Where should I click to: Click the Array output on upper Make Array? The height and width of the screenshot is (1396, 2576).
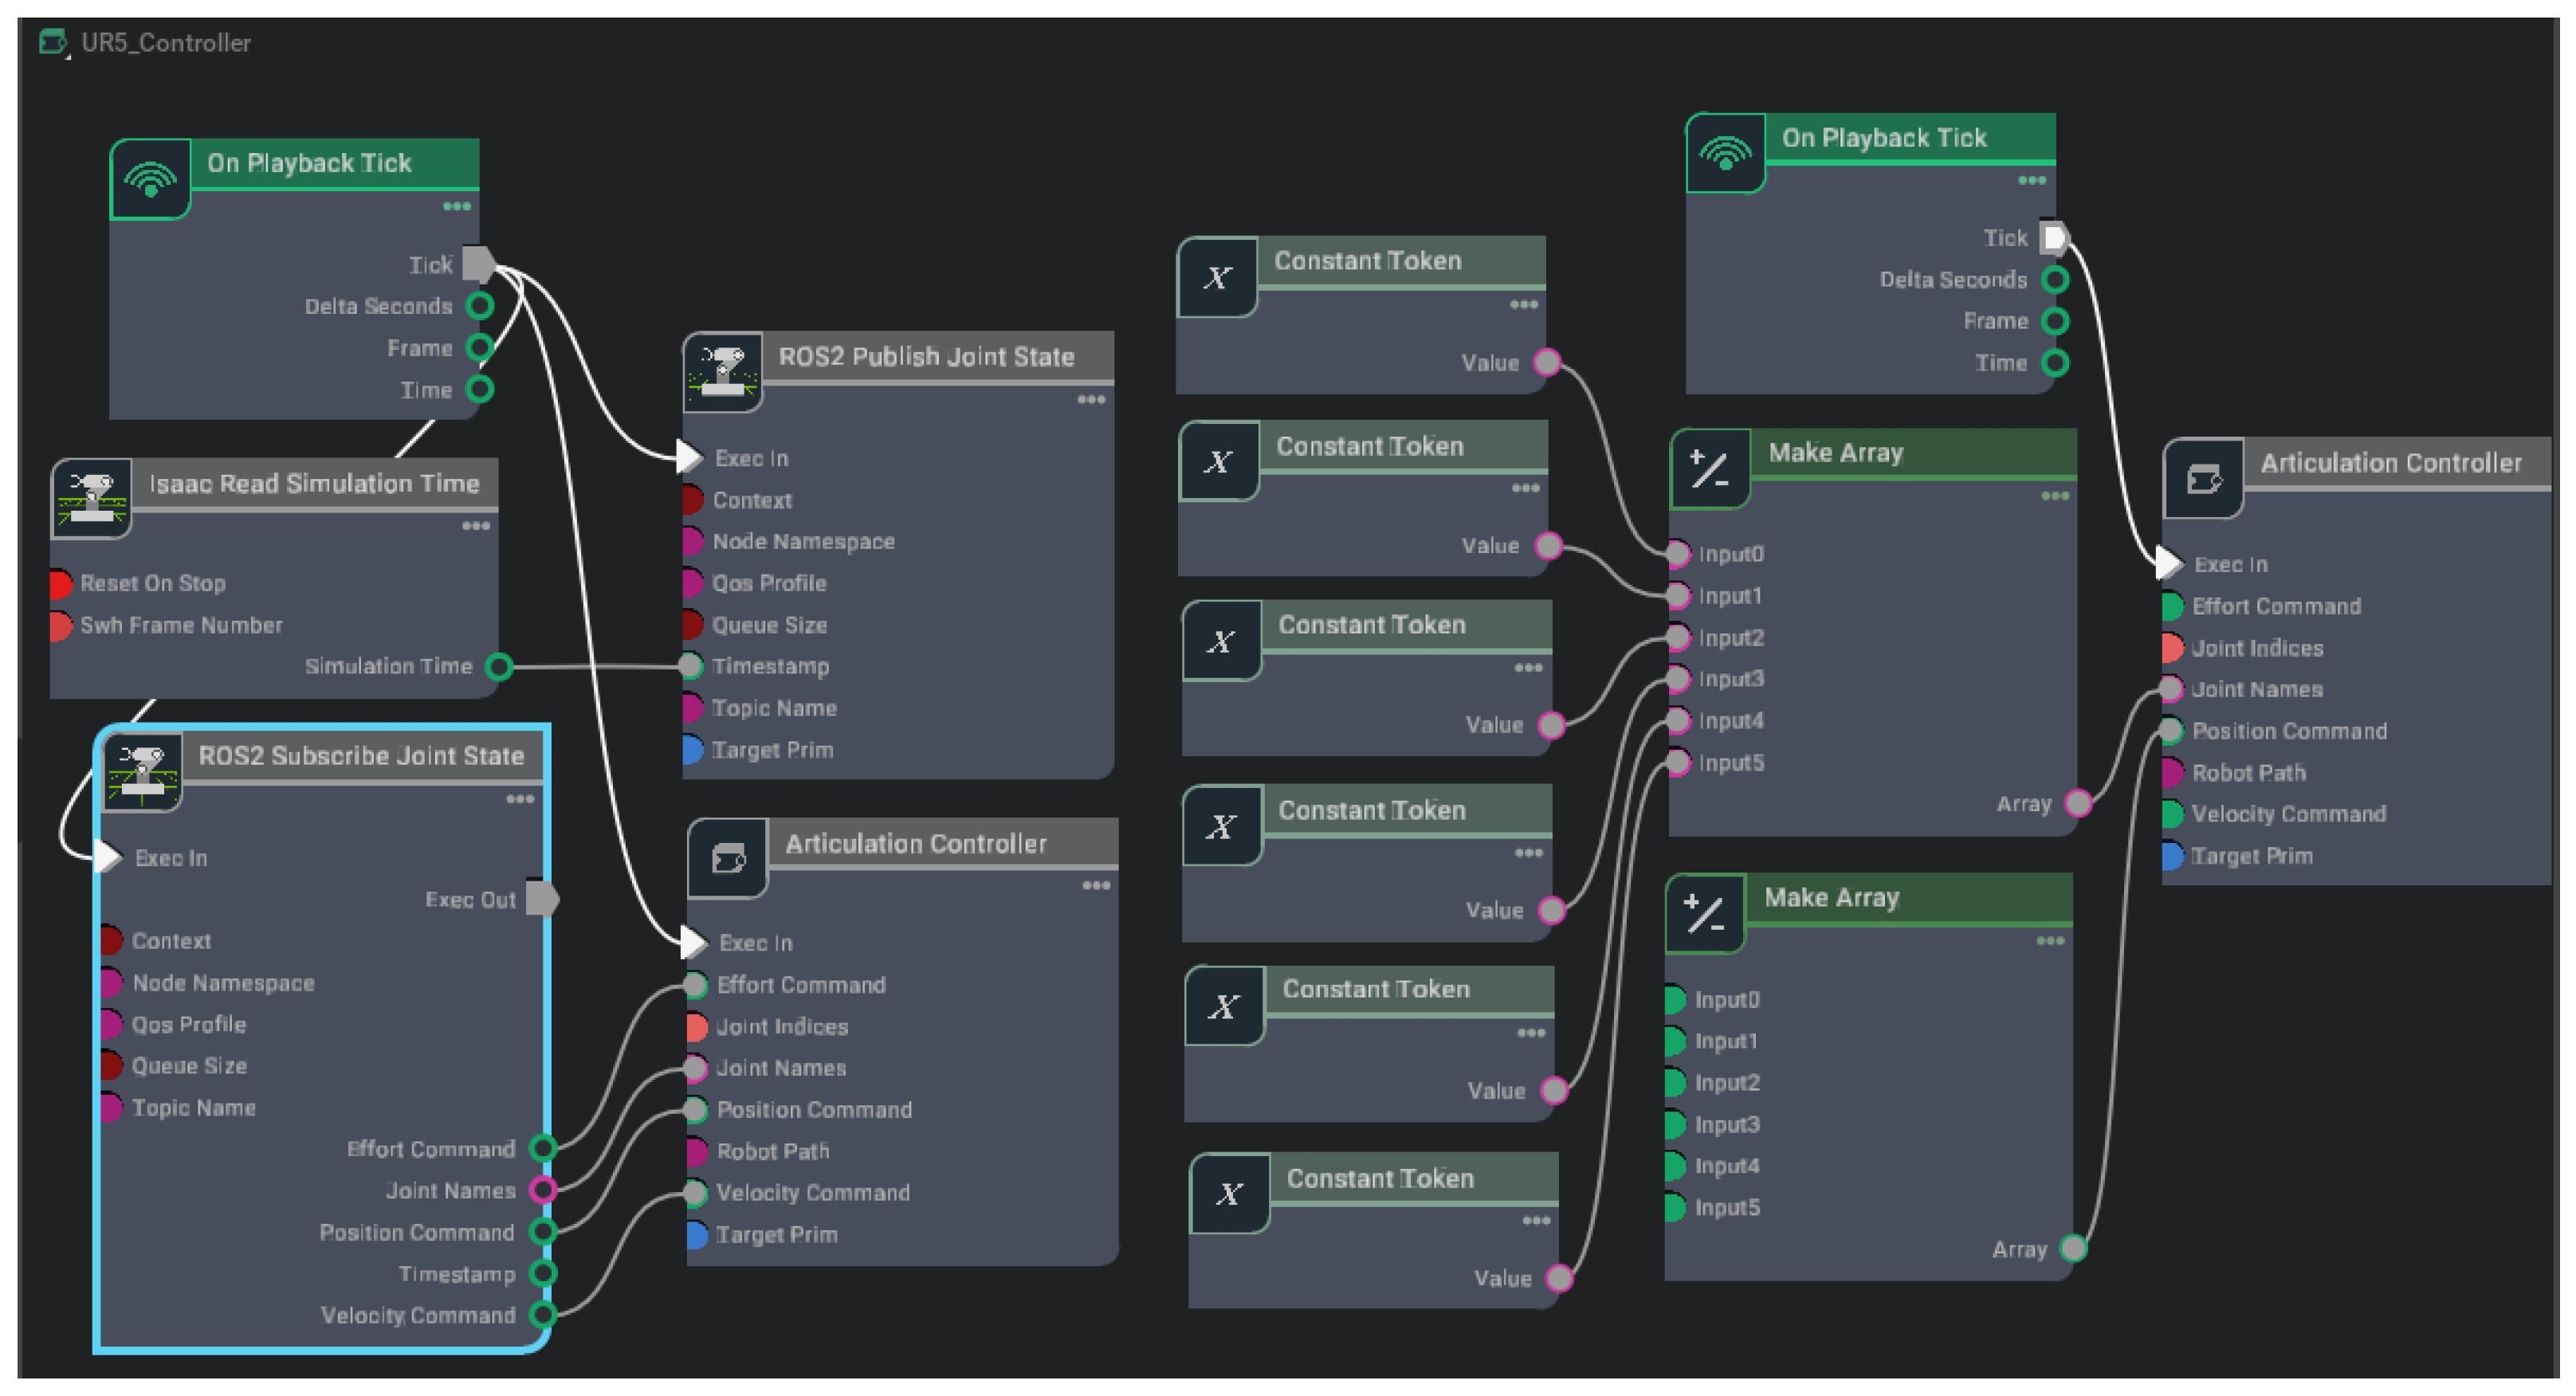coord(2079,804)
